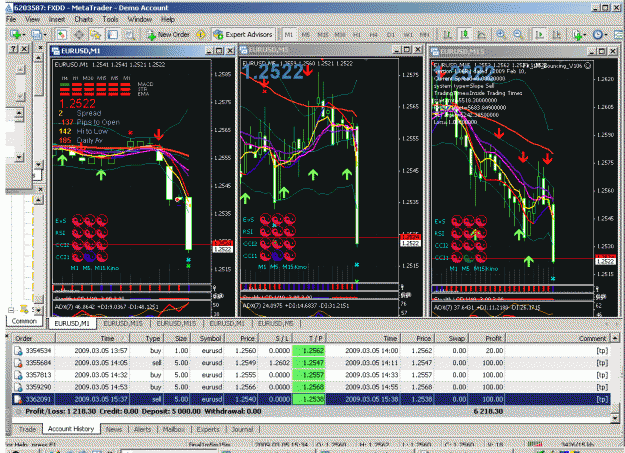Toggle Auto Scroll chart icon
The width and height of the screenshot is (625, 453).
coord(539,35)
